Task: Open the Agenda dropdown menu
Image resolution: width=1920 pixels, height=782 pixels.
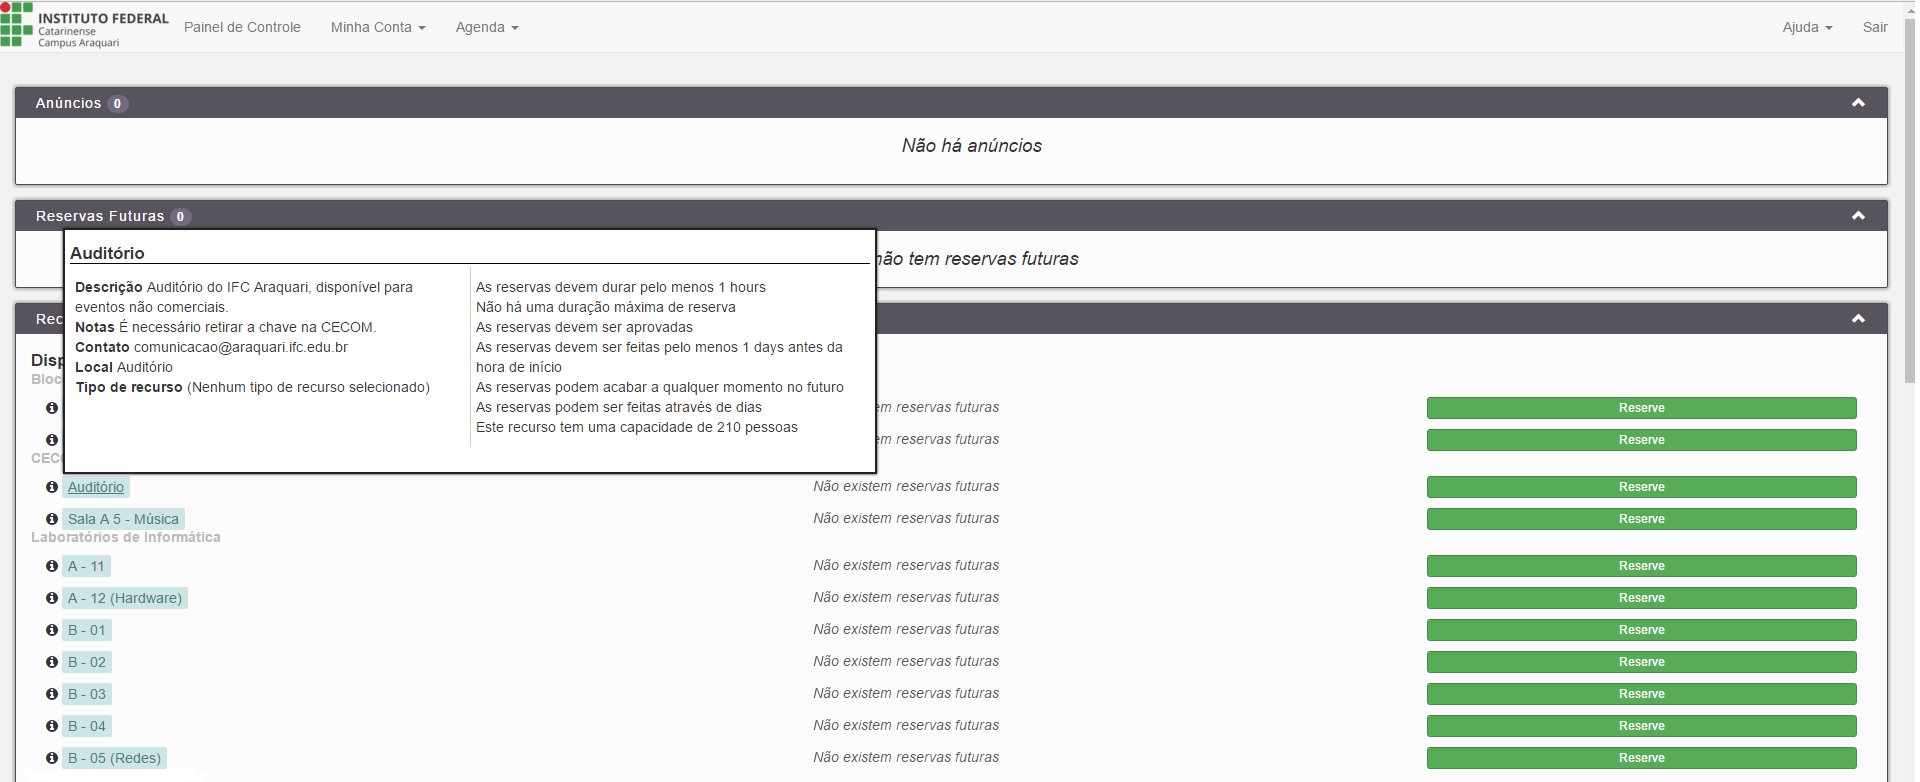Action: pos(486,27)
